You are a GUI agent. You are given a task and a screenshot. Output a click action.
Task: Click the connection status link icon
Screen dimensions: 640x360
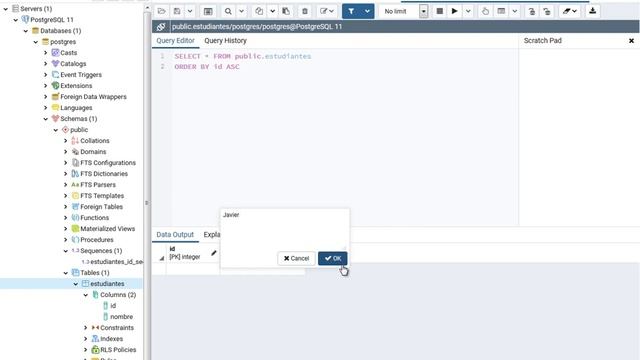click(x=161, y=27)
